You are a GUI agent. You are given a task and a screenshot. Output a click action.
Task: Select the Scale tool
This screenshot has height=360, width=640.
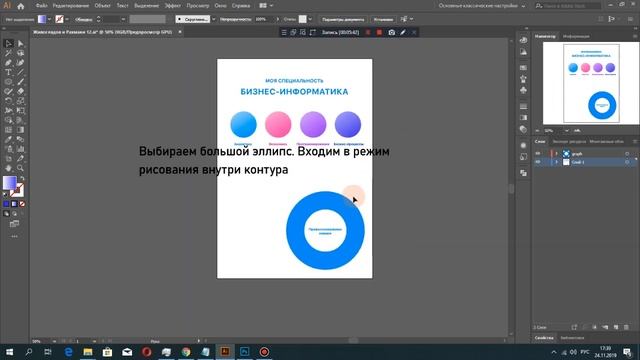20,101
